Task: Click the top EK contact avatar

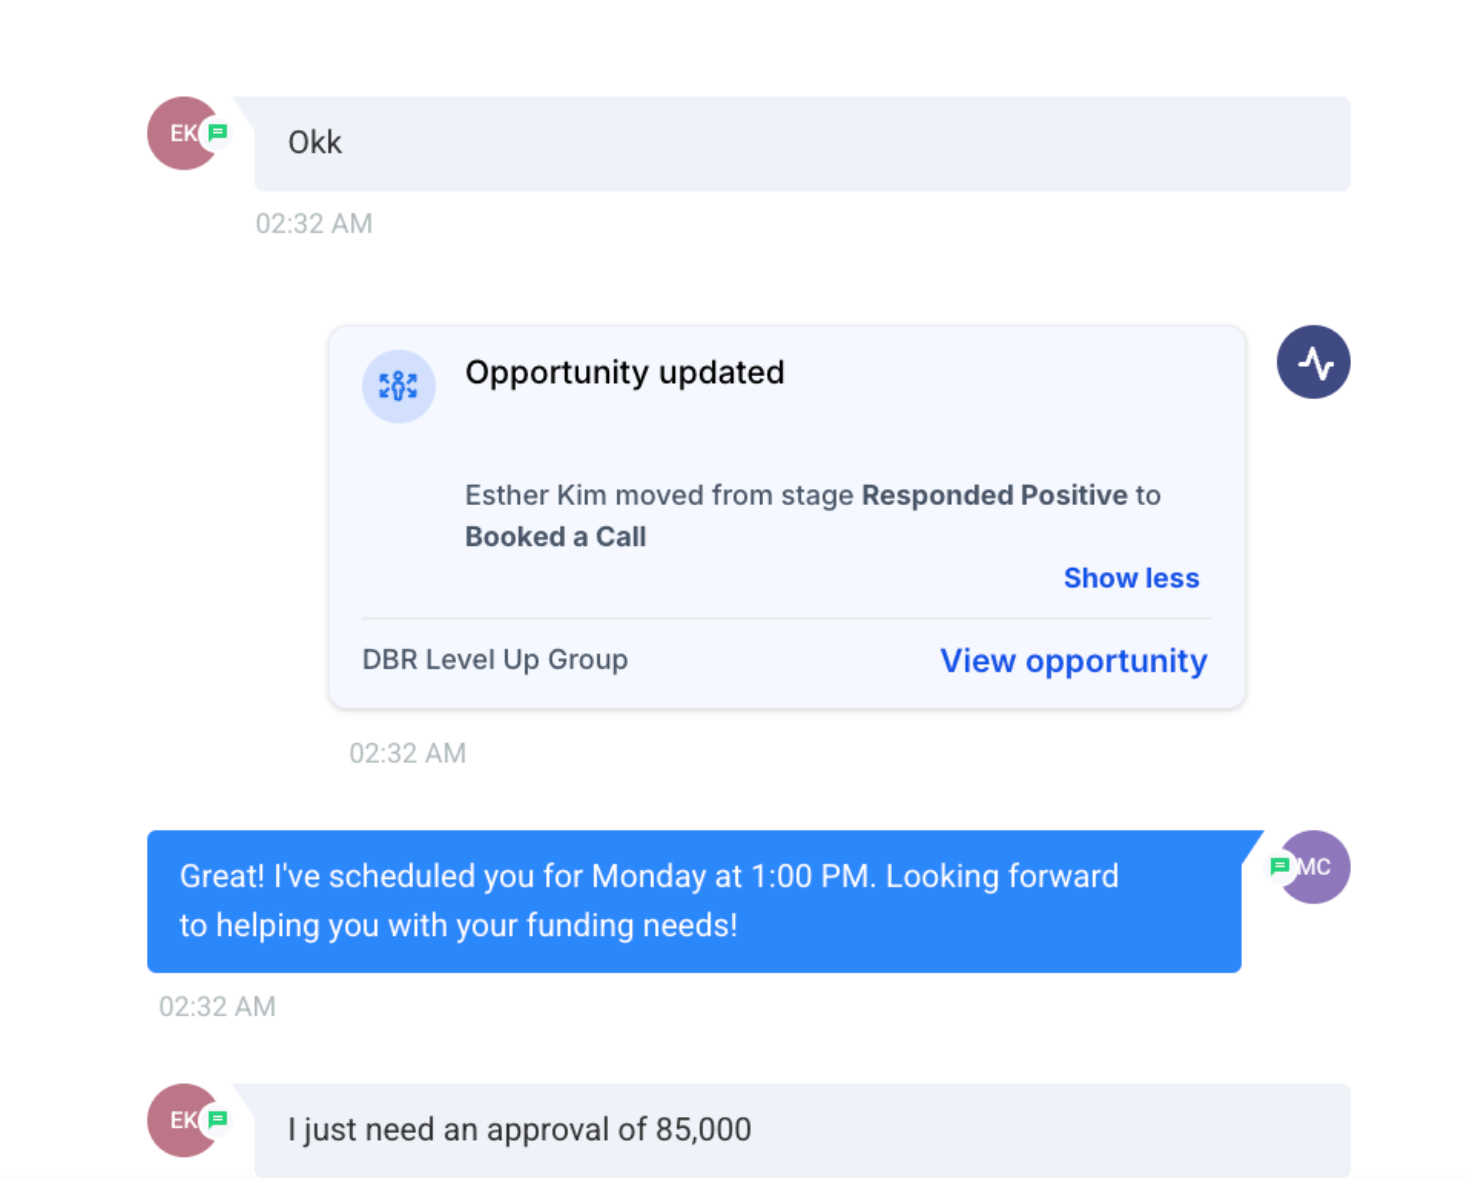Action: coord(183,133)
